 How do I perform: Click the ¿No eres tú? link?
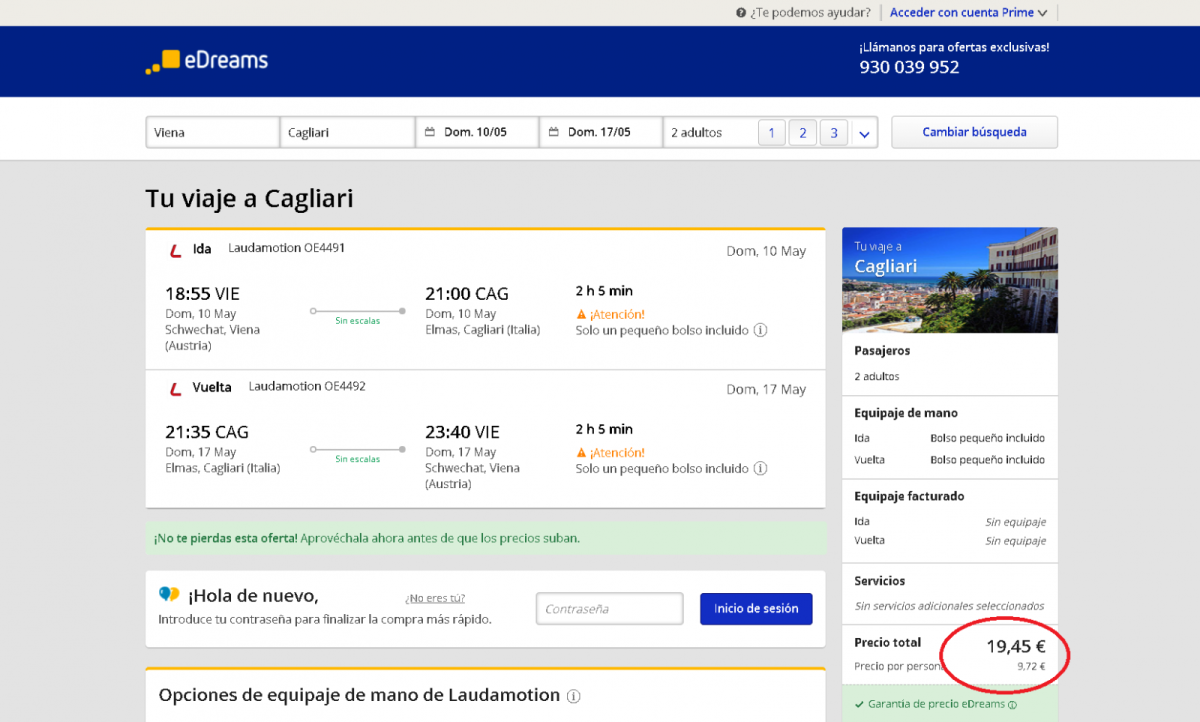(435, 598)
